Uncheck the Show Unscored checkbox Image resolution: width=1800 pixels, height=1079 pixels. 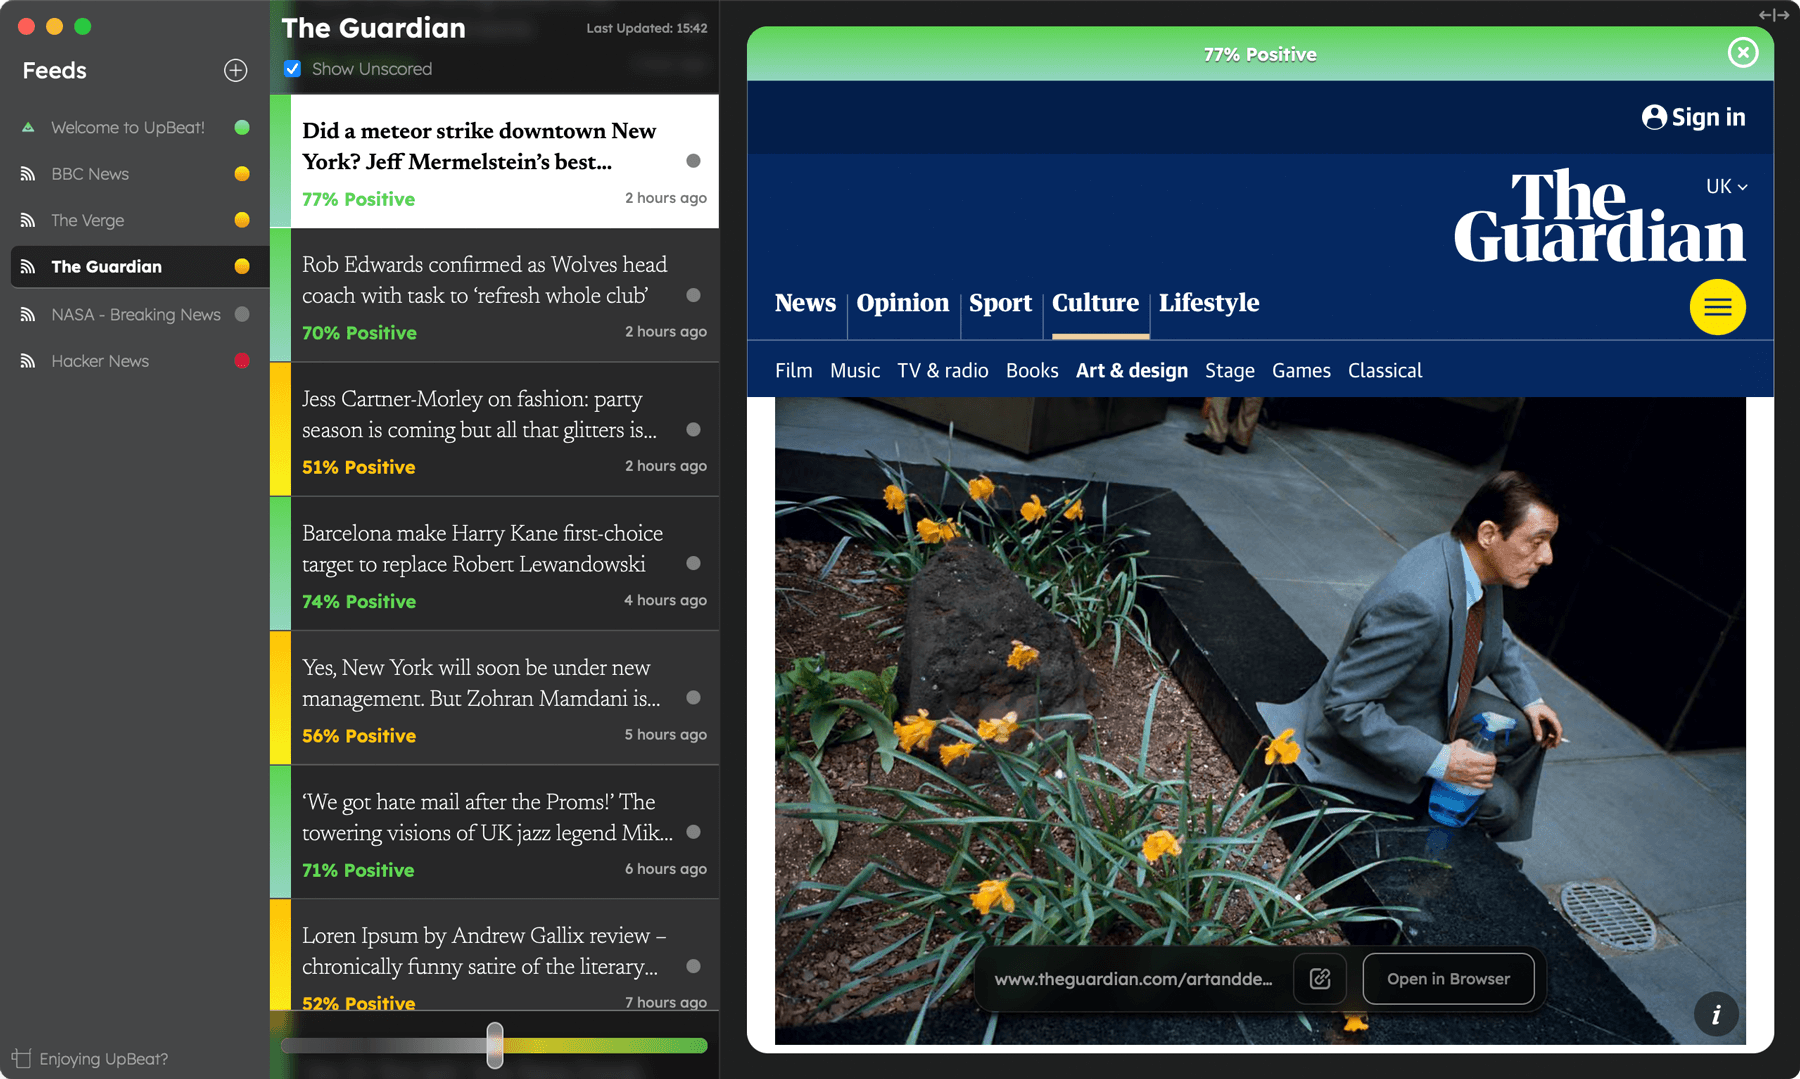pyautogui.click(x=293, y=69)
